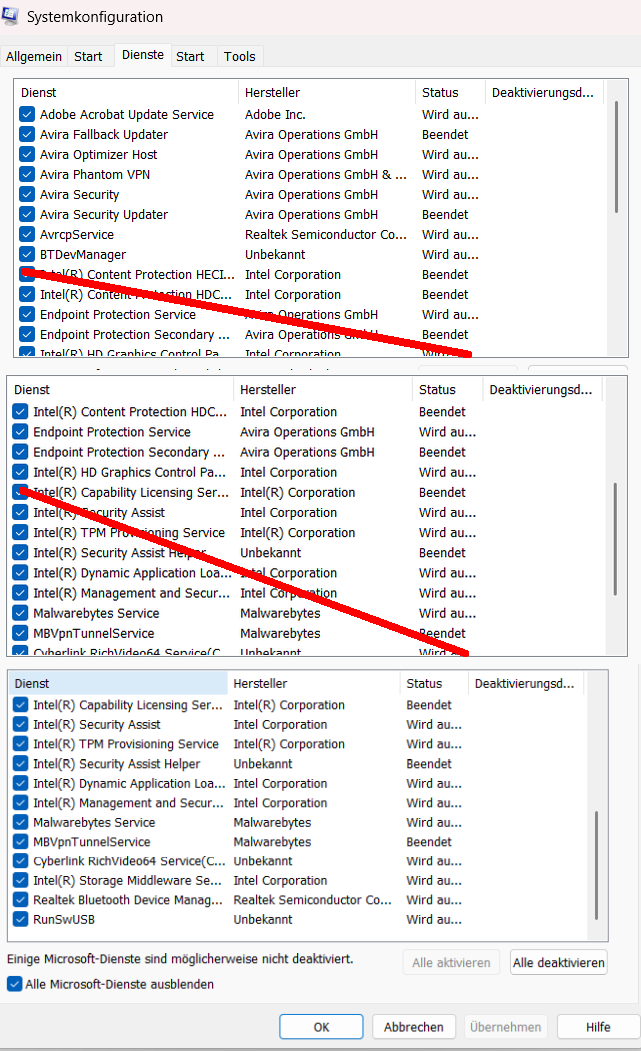The width and height of the screenshot is (641, 1051).
Task: Click the highlighted Dienst column header
Action: tap(119, 683)
